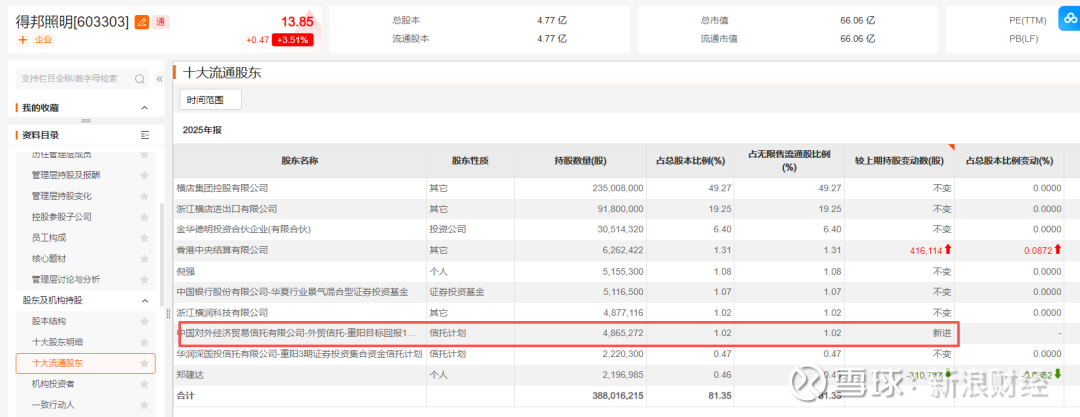Click the 企业 tag under stock name
Viewport: 1080px width, 417px height.
pyautogui.click(x=44, y=40)
